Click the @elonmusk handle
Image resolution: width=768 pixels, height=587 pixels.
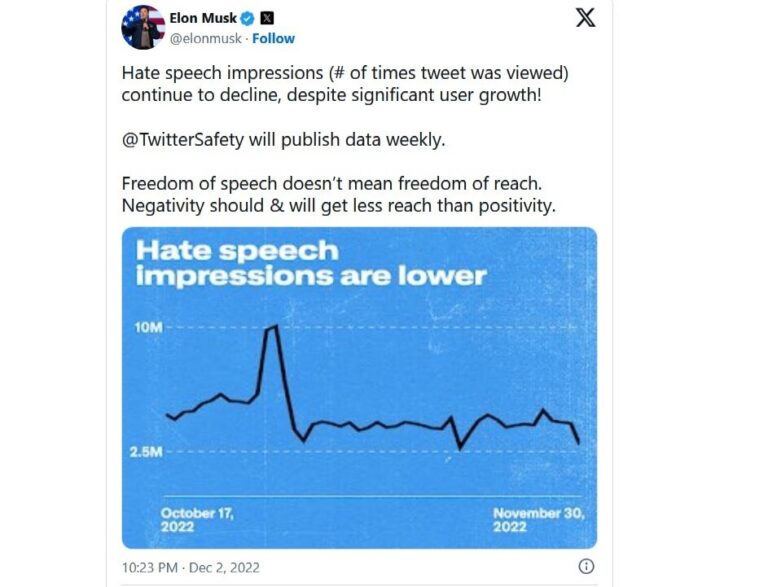[206, 38]
